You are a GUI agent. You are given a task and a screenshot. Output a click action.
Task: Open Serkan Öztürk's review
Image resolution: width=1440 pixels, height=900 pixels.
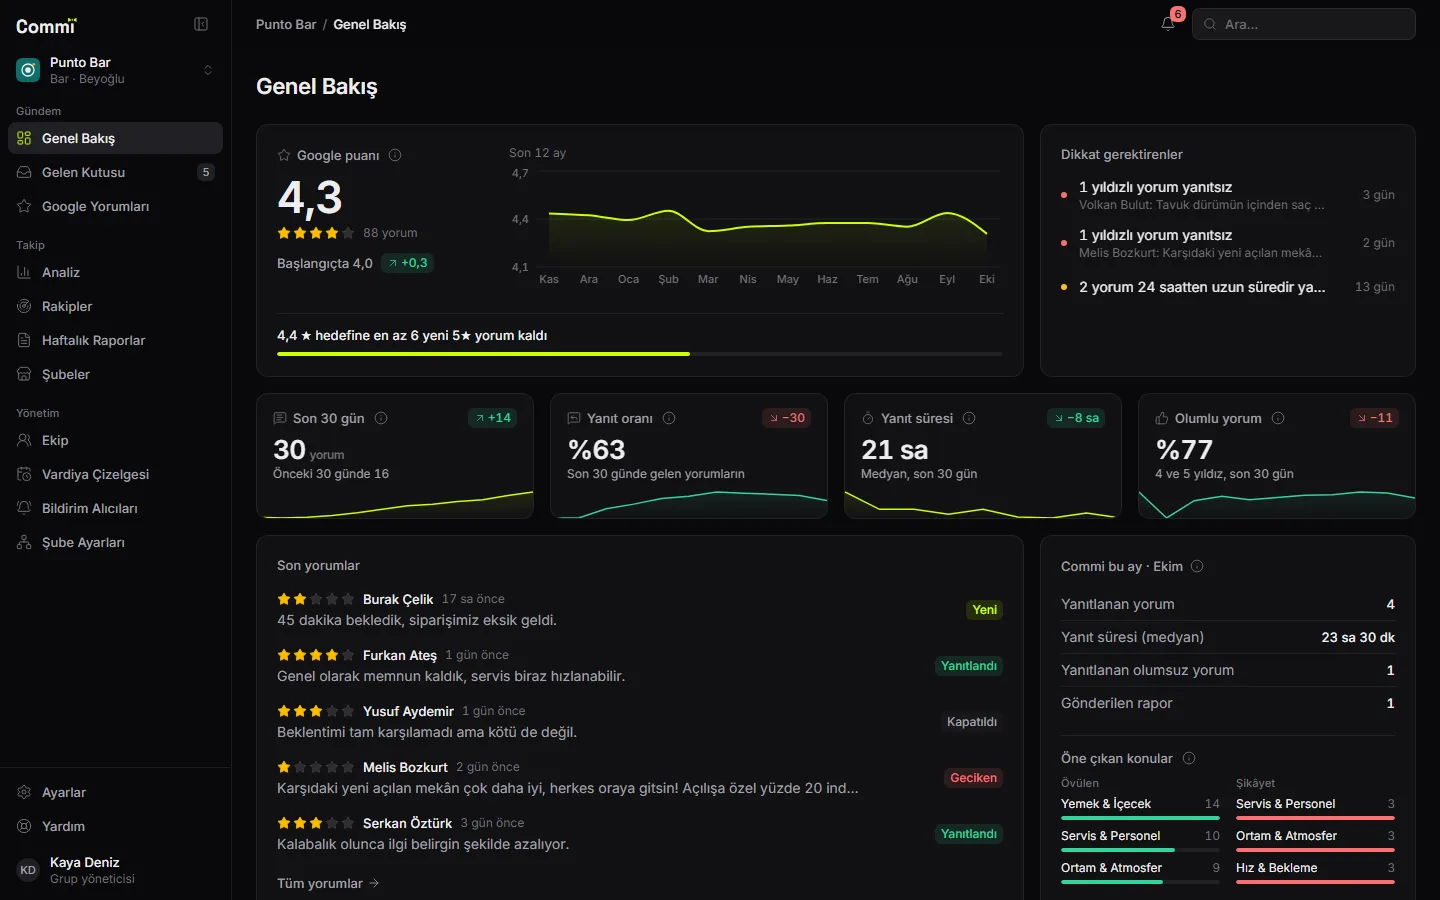point(640,834)
